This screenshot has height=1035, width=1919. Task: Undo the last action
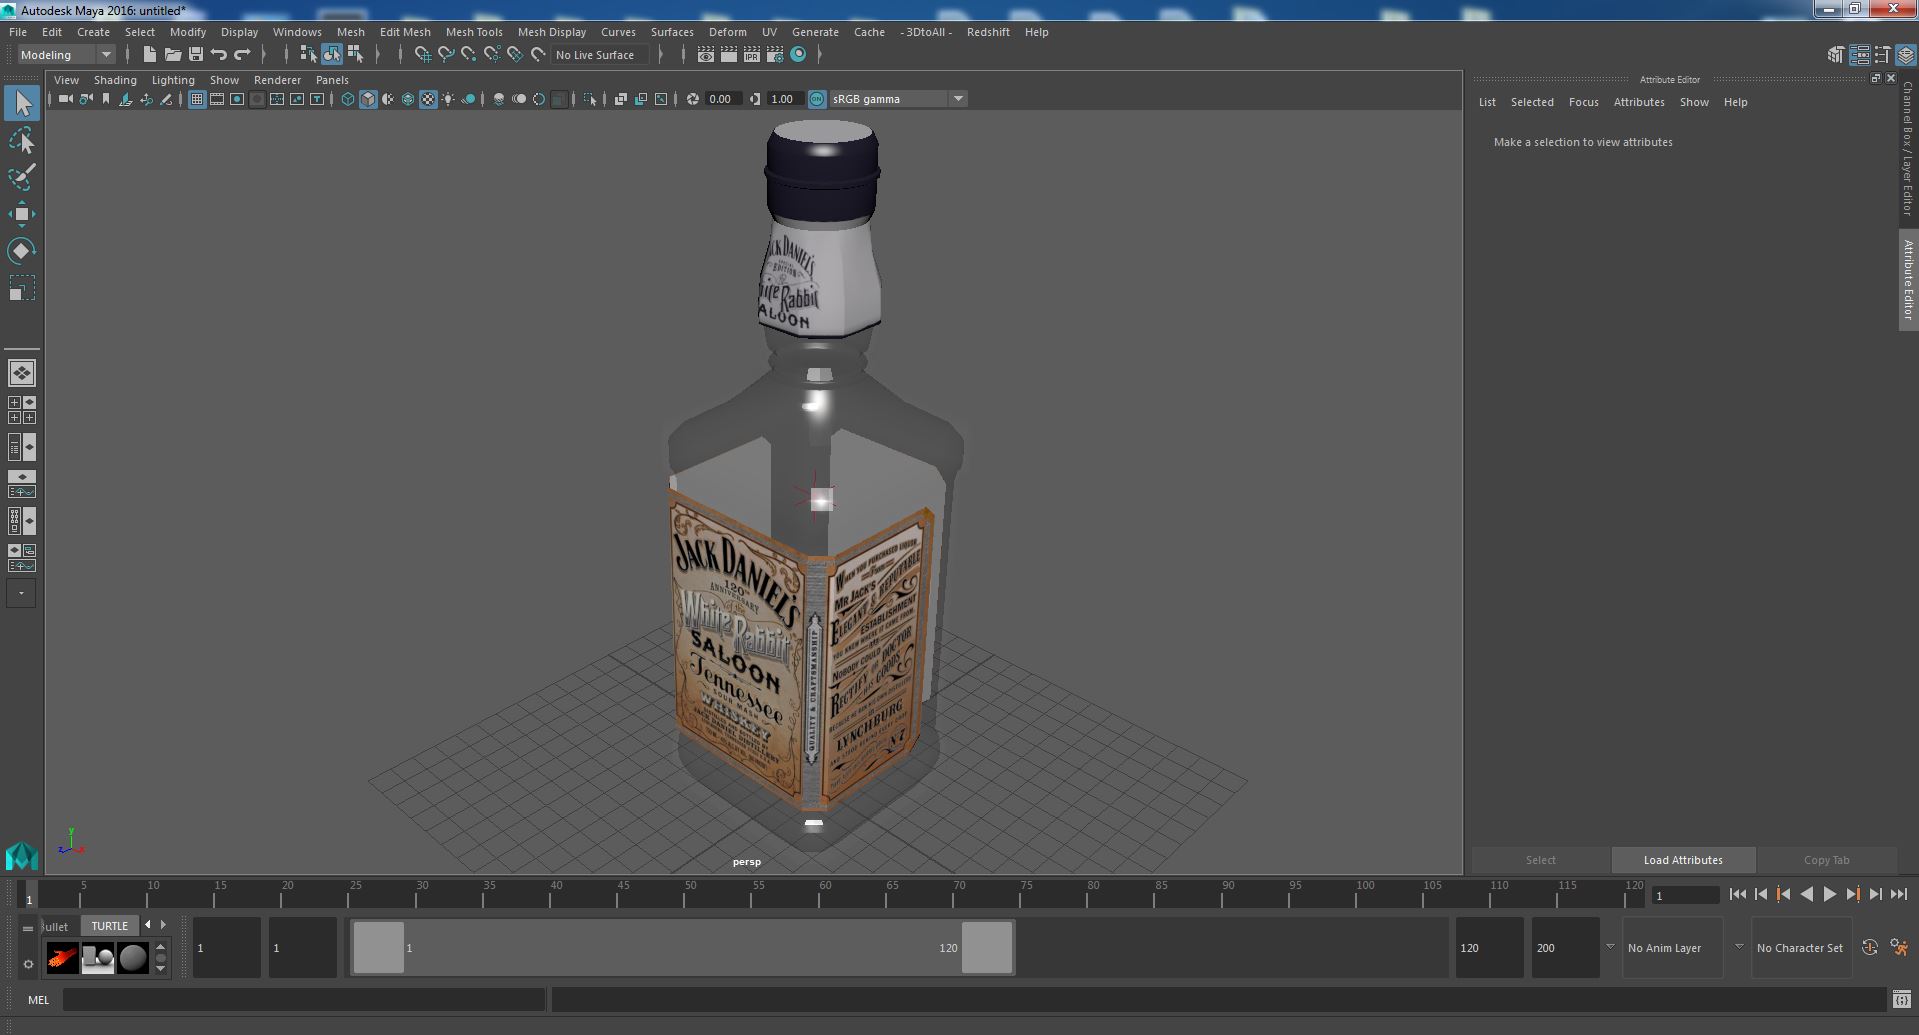(x=219, y=55)
